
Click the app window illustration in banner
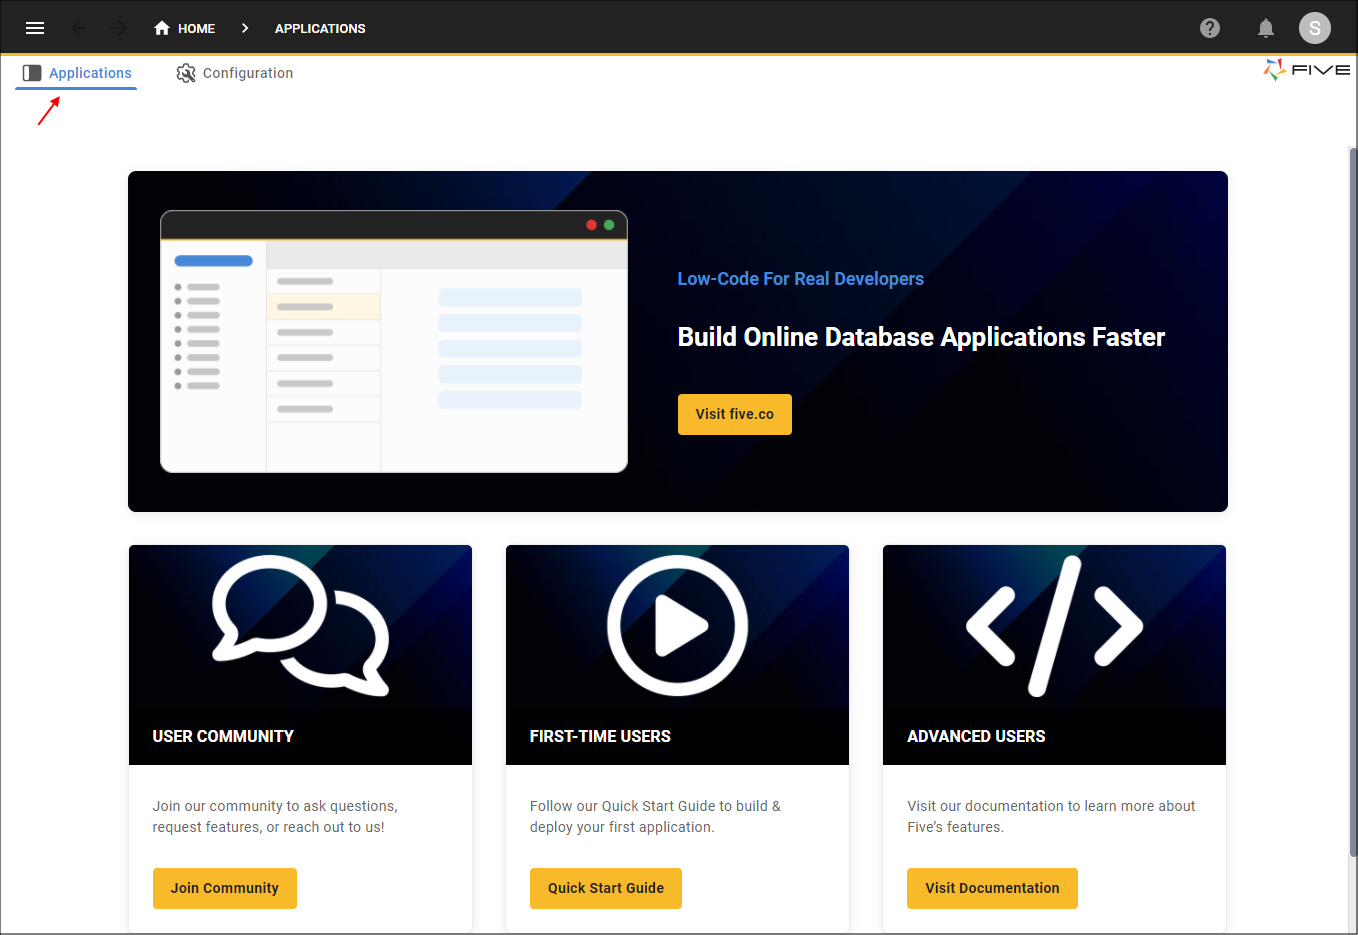[394, 341]
